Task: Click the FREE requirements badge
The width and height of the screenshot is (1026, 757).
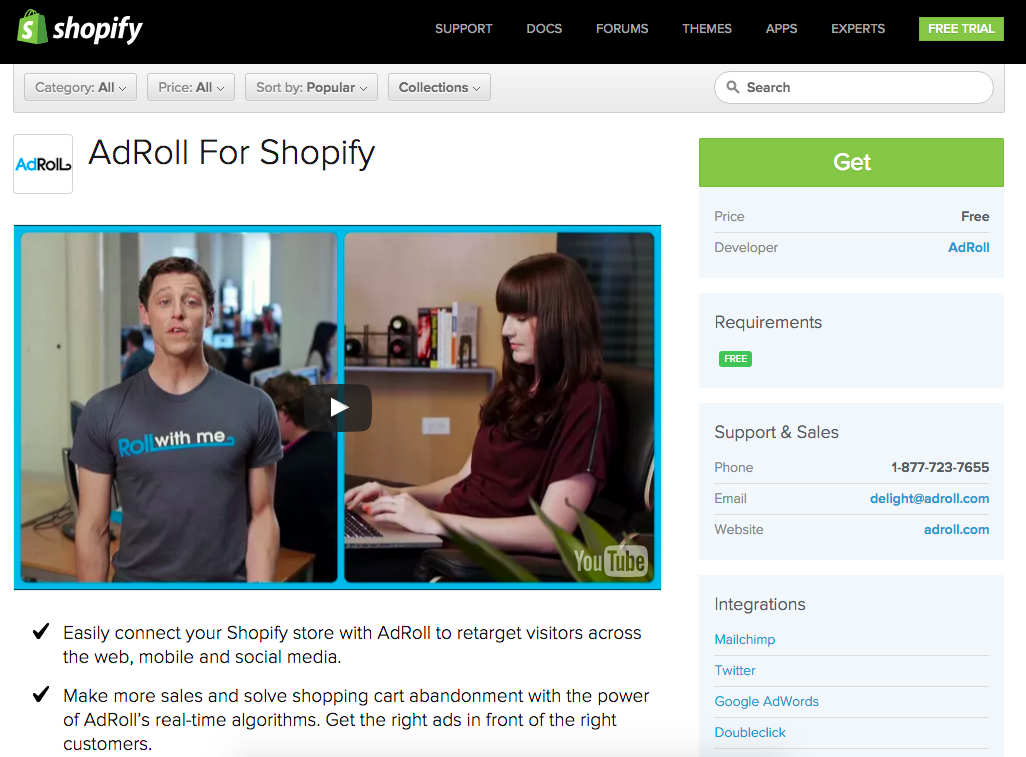Action: (735, 359)
